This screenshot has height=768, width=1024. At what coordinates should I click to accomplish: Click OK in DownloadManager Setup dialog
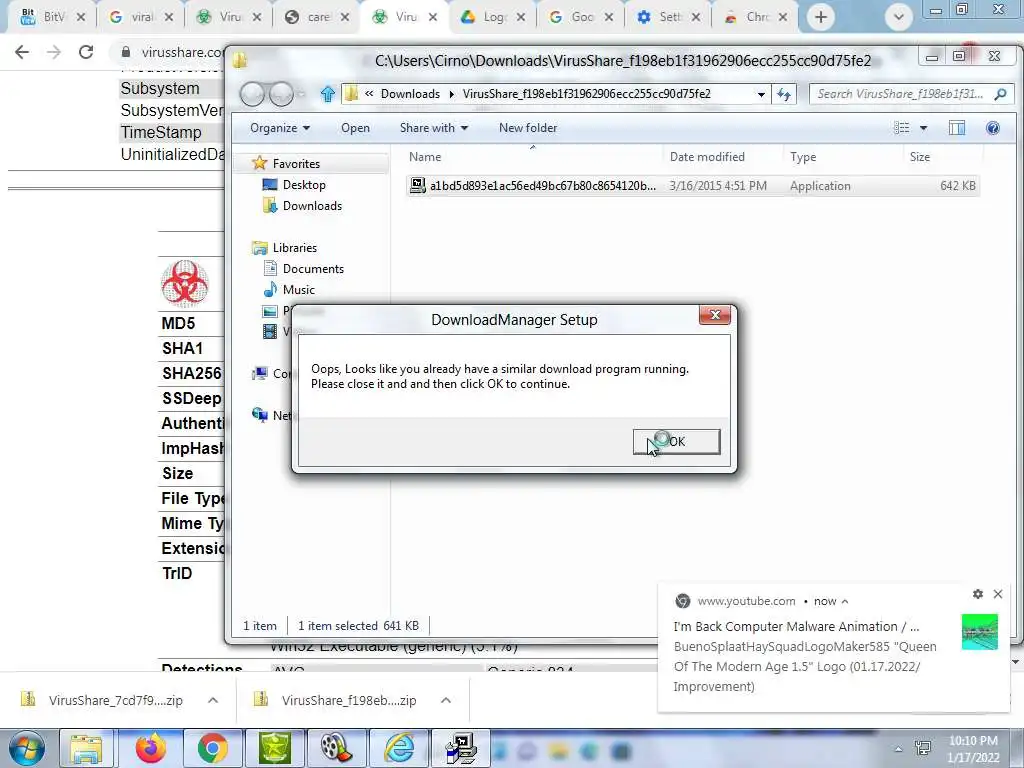click(677, 441)
